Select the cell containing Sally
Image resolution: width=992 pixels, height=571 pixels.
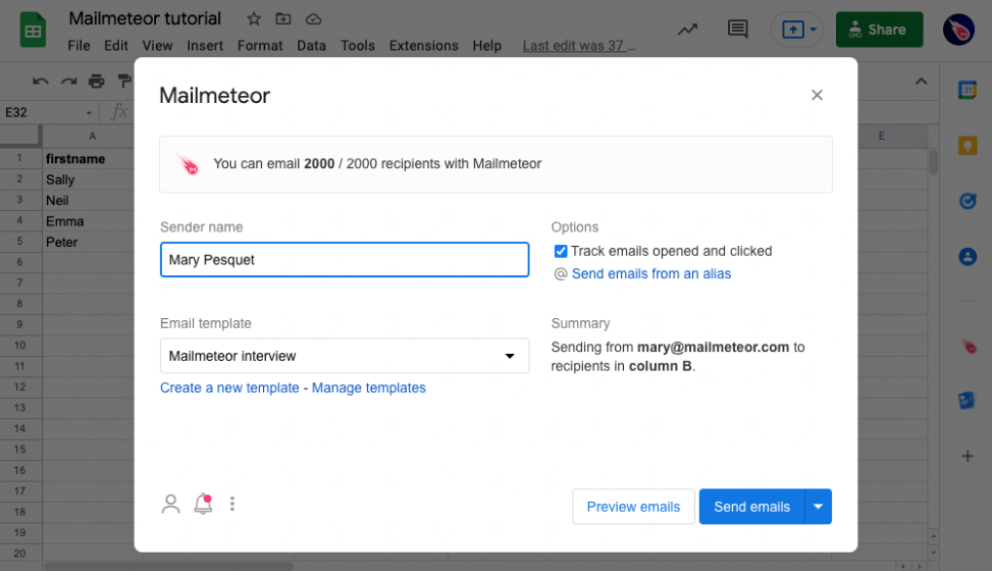pyautogui.click(x=89, y=180)
